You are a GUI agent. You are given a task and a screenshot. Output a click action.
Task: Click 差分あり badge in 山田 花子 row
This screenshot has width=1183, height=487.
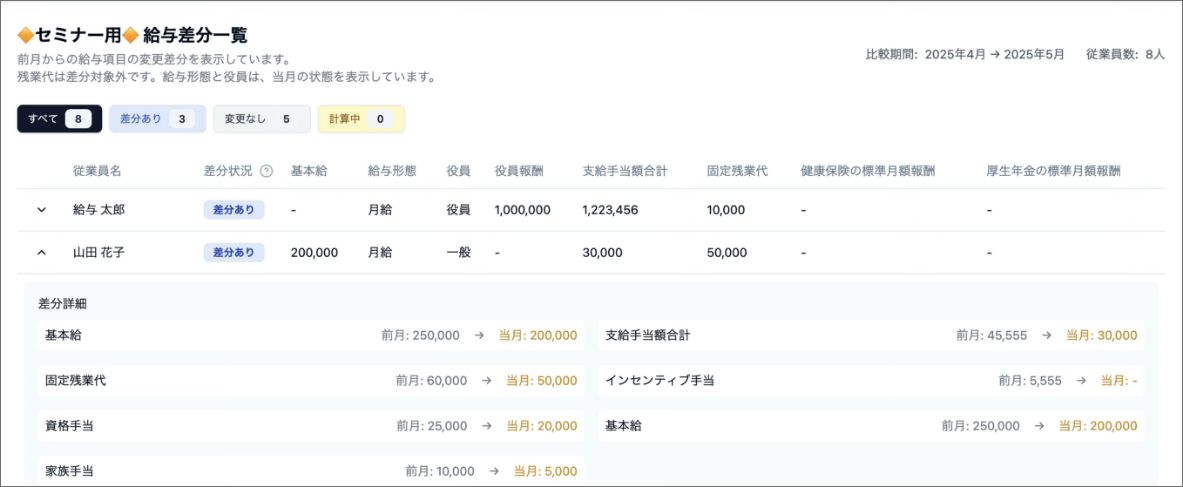234,253
